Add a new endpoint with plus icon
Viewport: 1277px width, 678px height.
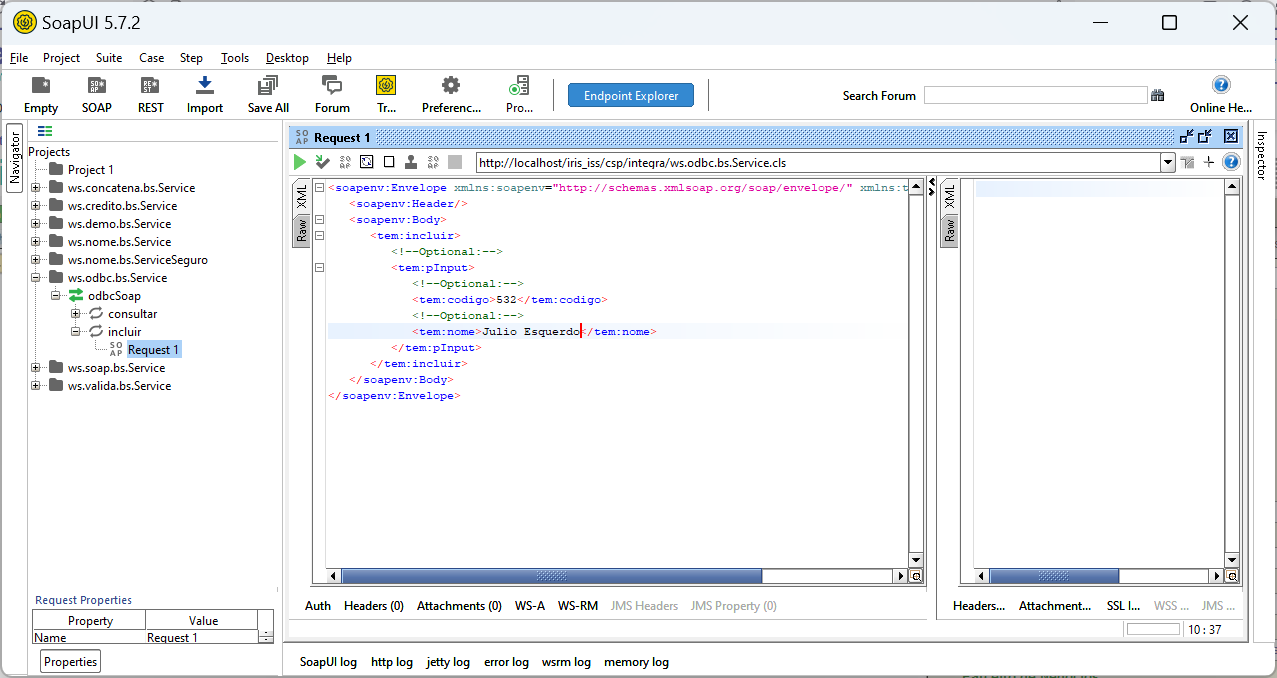[1209, 162]
